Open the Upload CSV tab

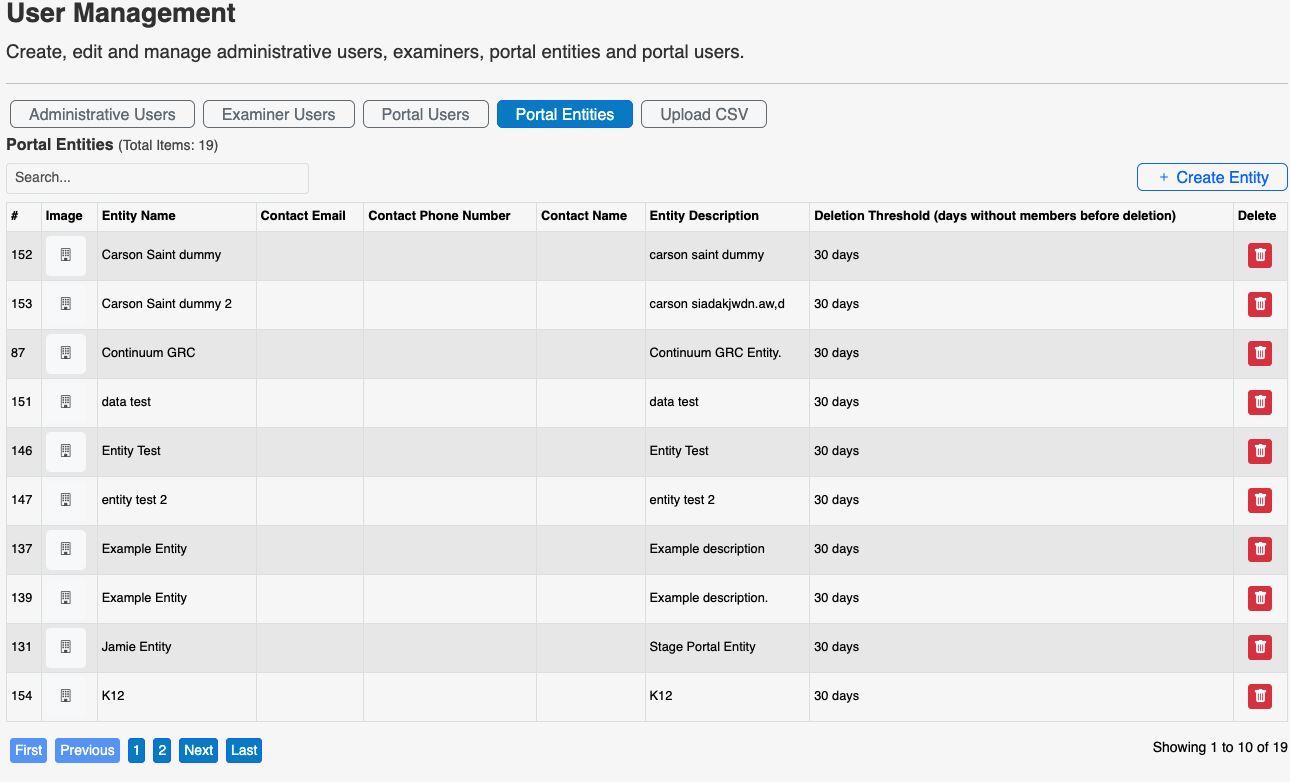[703, 114]
